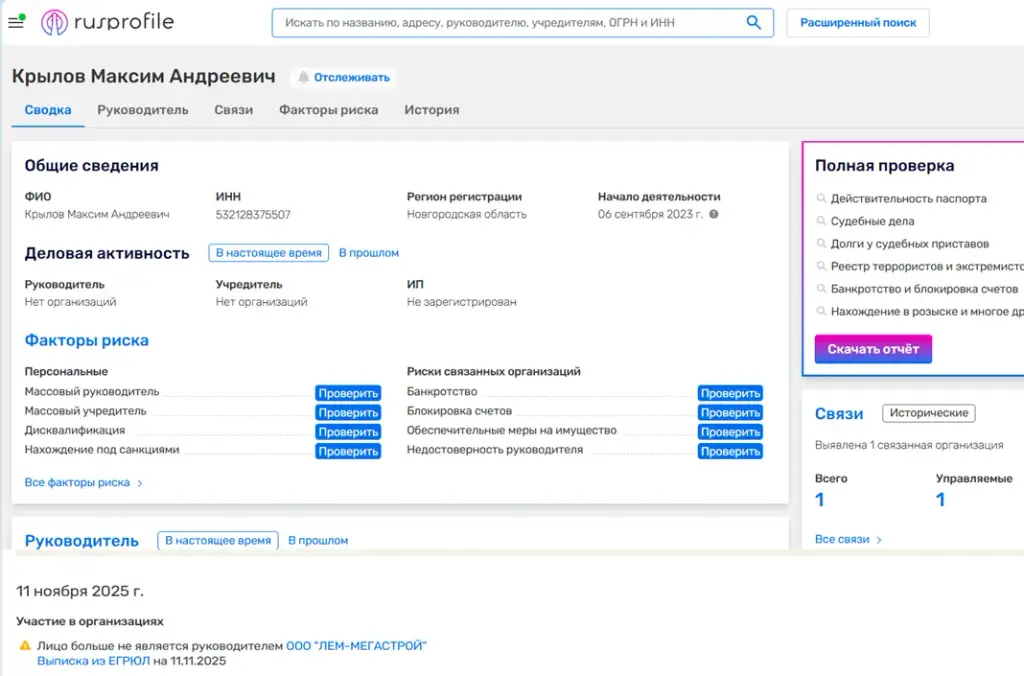Click the rusprofile logo
This screenshot has width=1024, height=676.
pyautogui.click(x=108, y=22)
